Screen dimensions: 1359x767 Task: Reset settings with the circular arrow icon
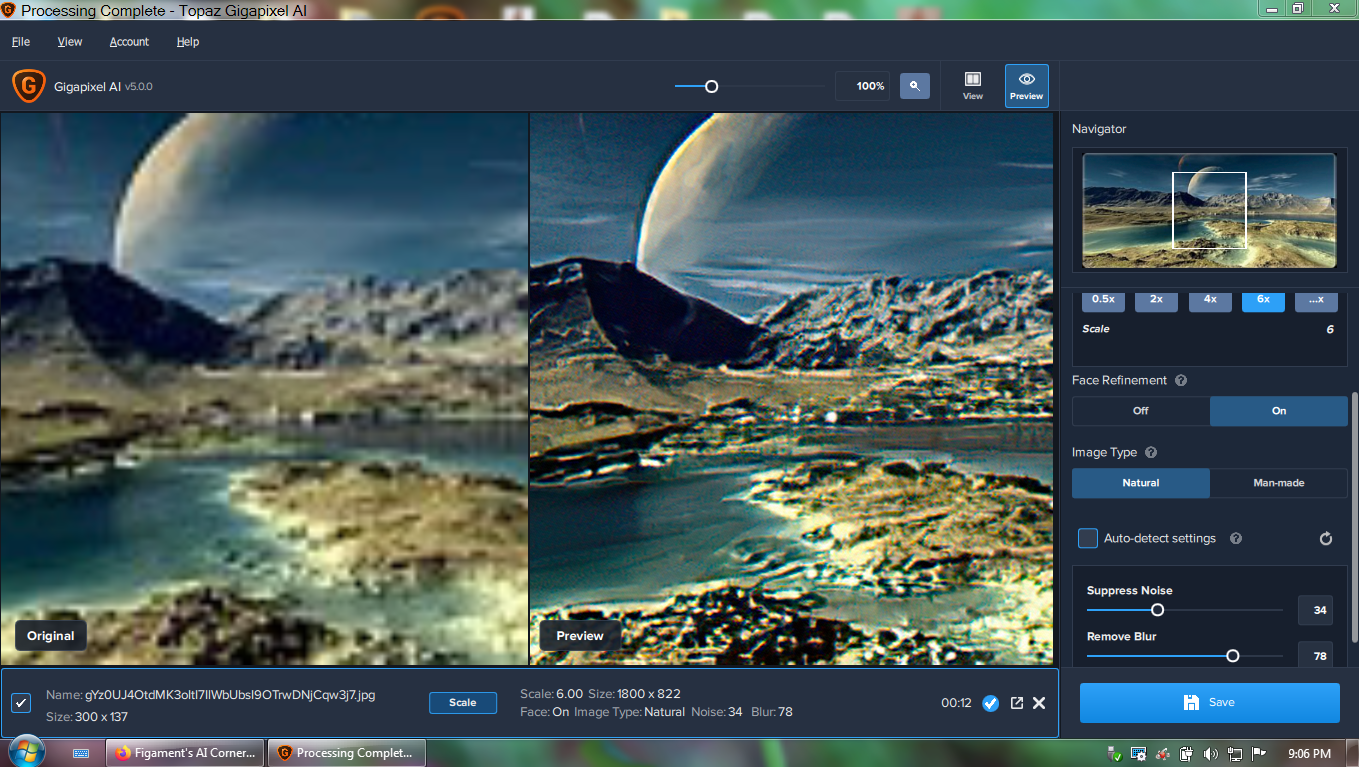tap(1326, 538)
